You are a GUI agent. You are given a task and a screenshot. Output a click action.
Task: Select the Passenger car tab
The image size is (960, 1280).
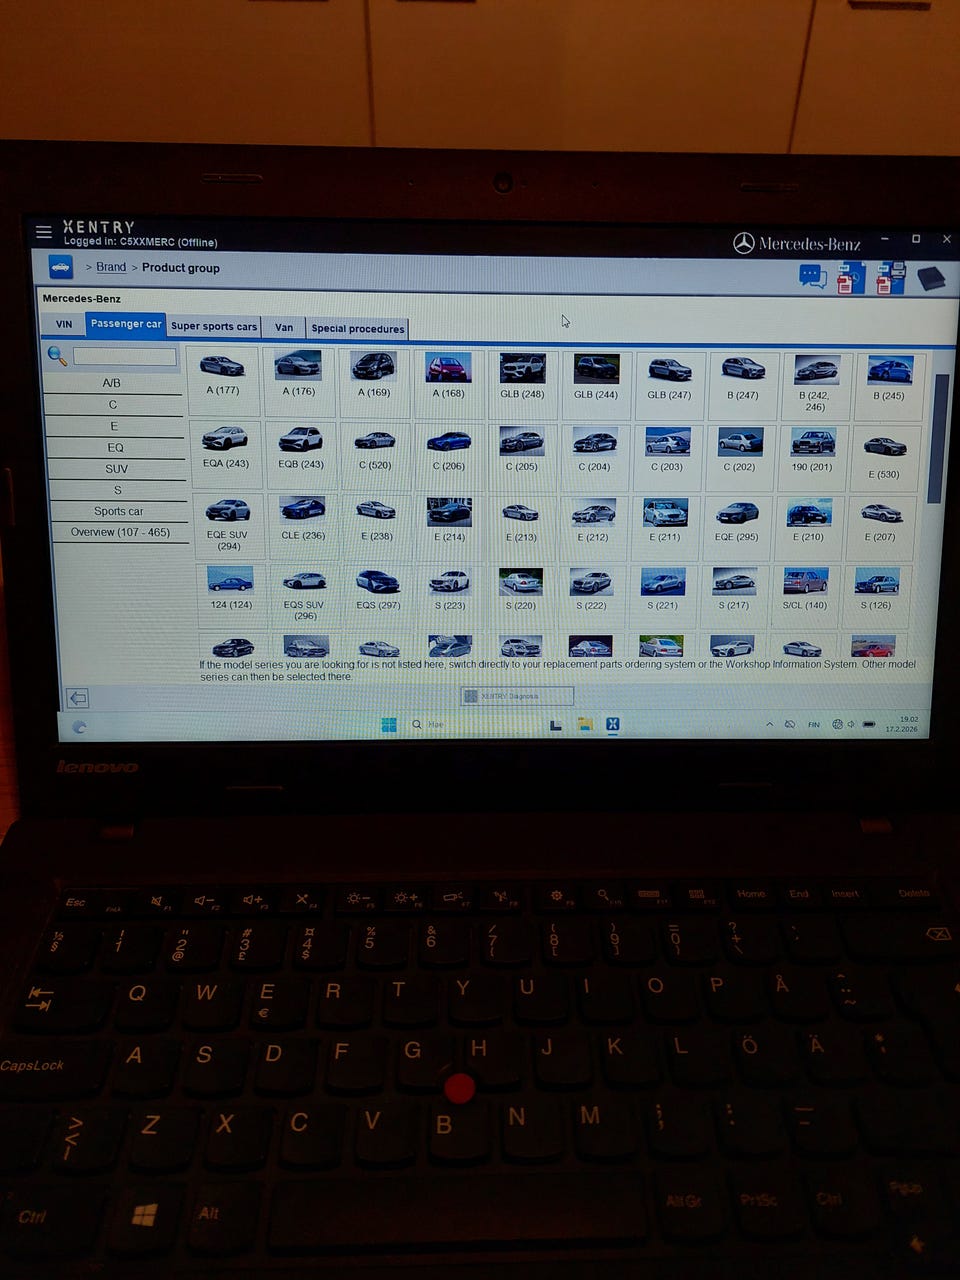click(x=126, y=324)
